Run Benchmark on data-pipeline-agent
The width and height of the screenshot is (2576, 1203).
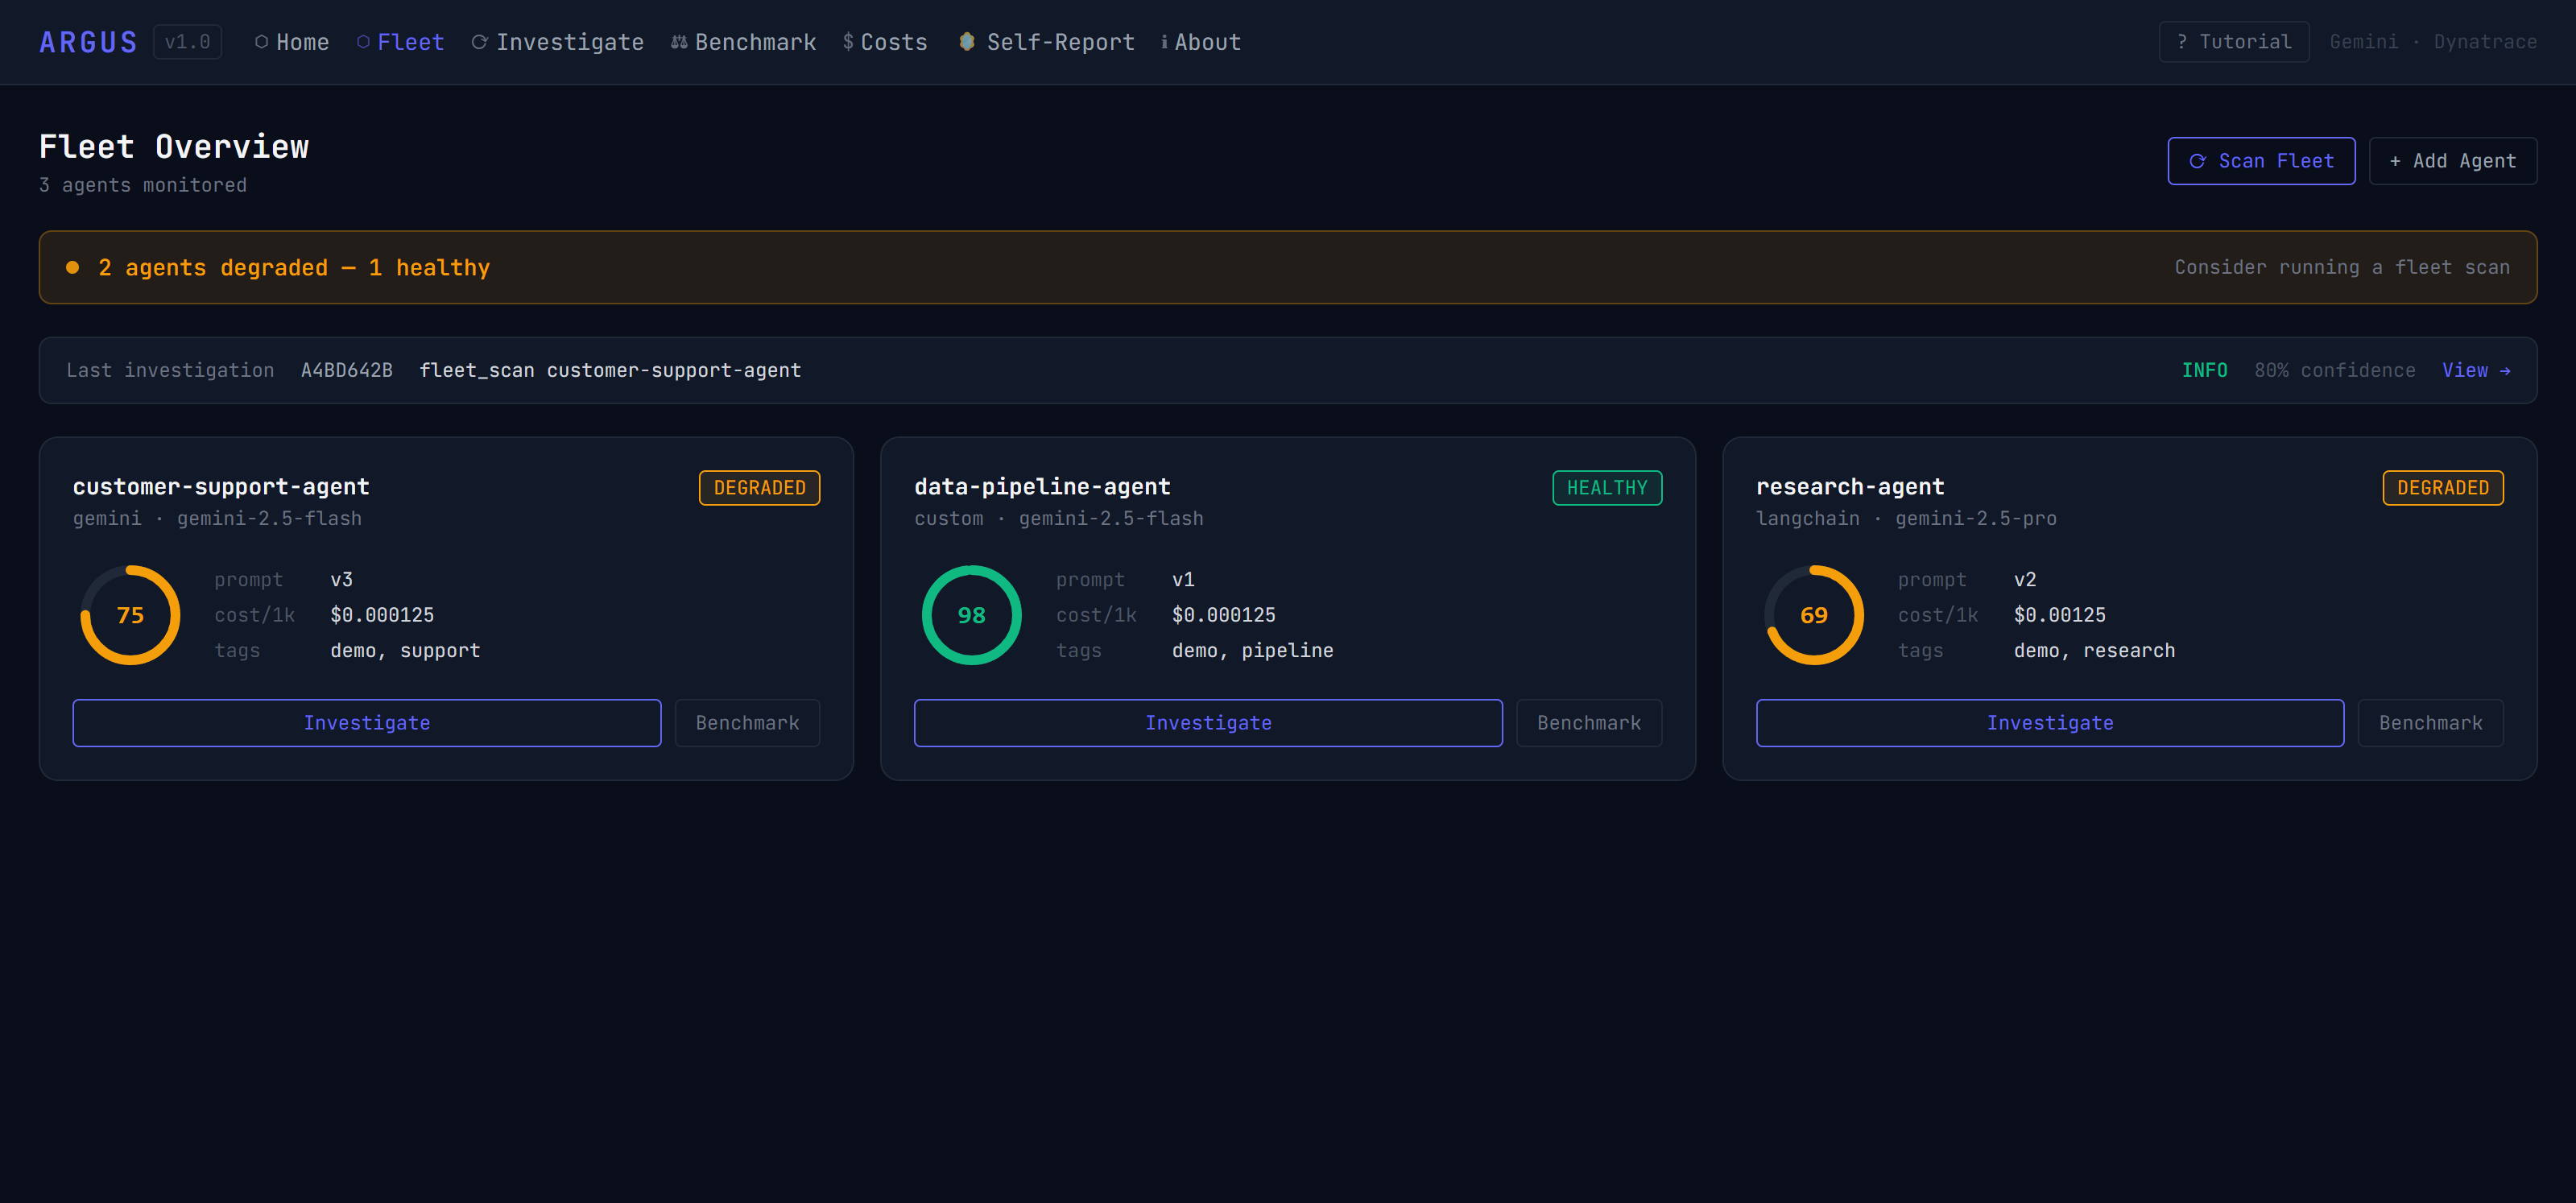tap(1589, 723)
